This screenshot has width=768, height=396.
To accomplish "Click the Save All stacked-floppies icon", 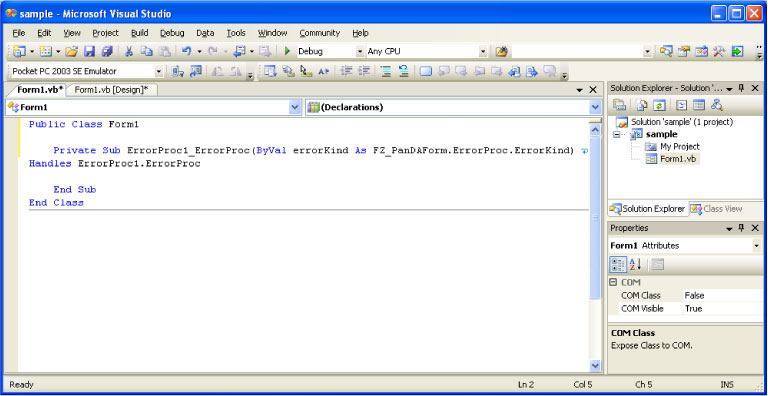I will (x=107, y=51).
